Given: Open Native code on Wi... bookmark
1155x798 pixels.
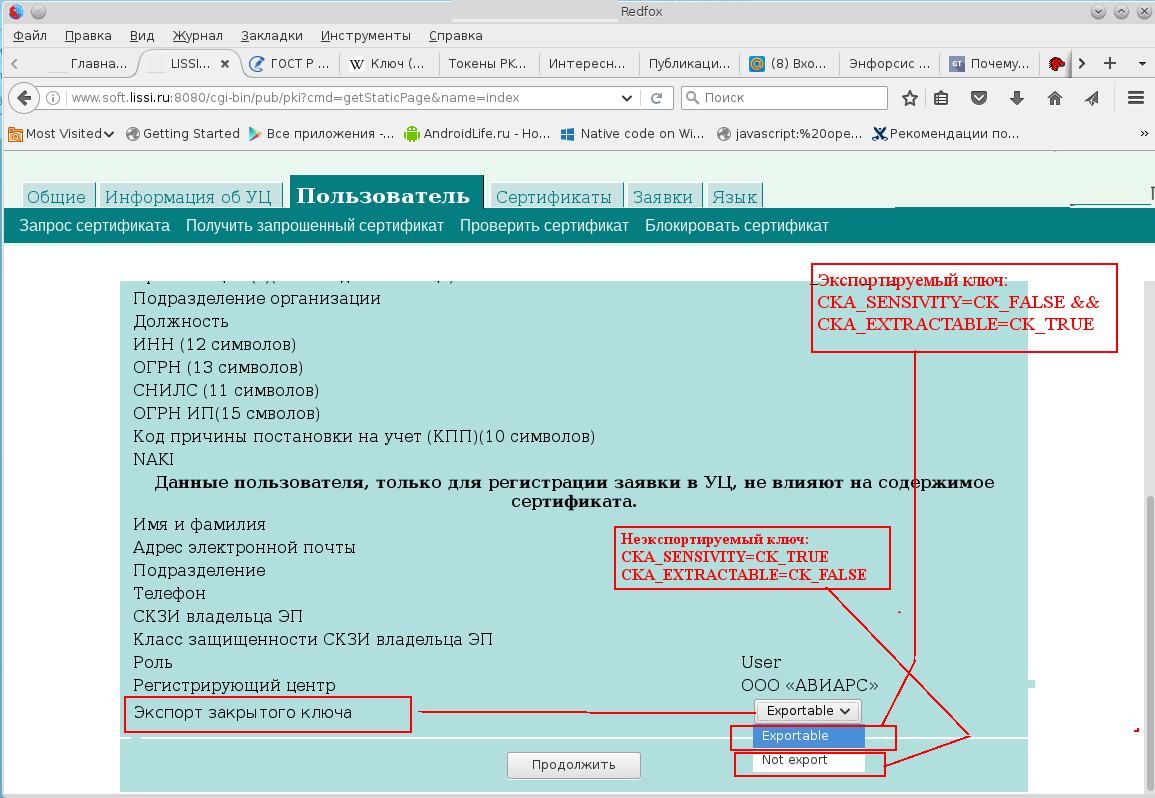Looking at the screenshot, I should click(632, 133).
